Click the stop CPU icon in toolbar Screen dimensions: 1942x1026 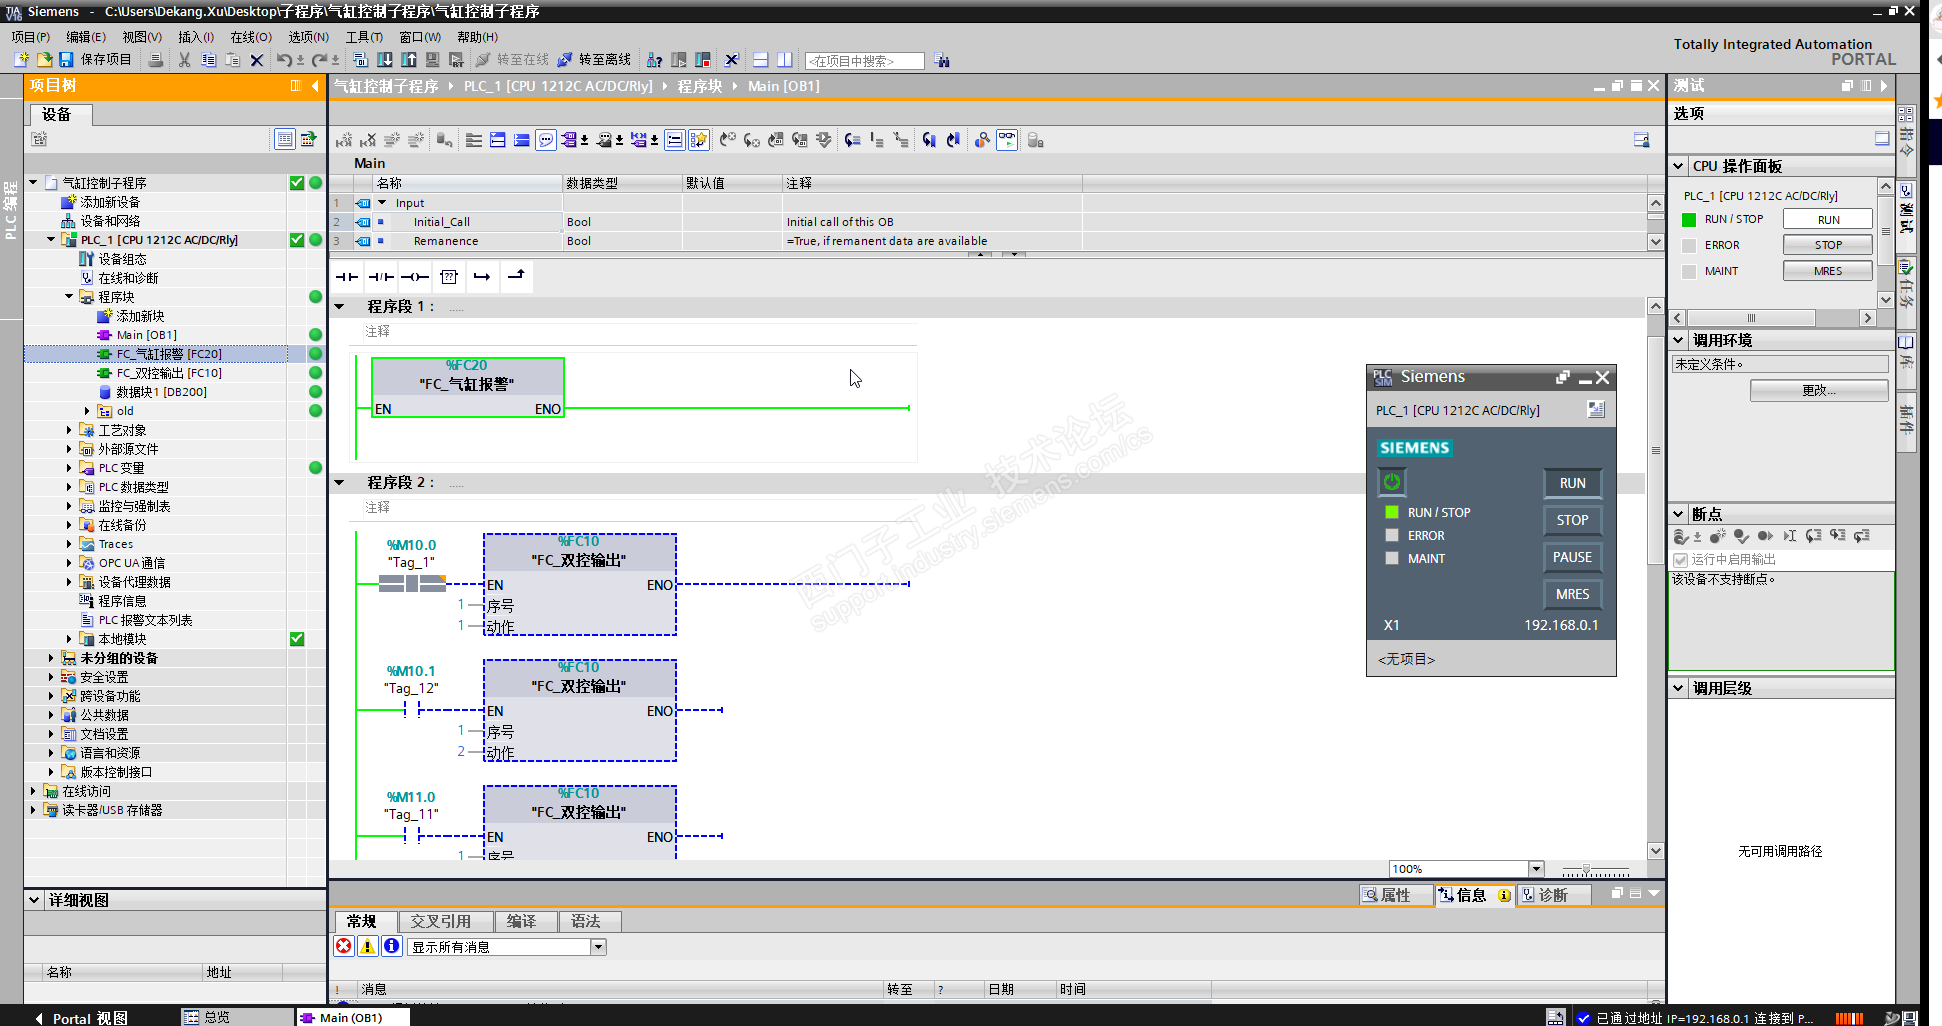703,60
